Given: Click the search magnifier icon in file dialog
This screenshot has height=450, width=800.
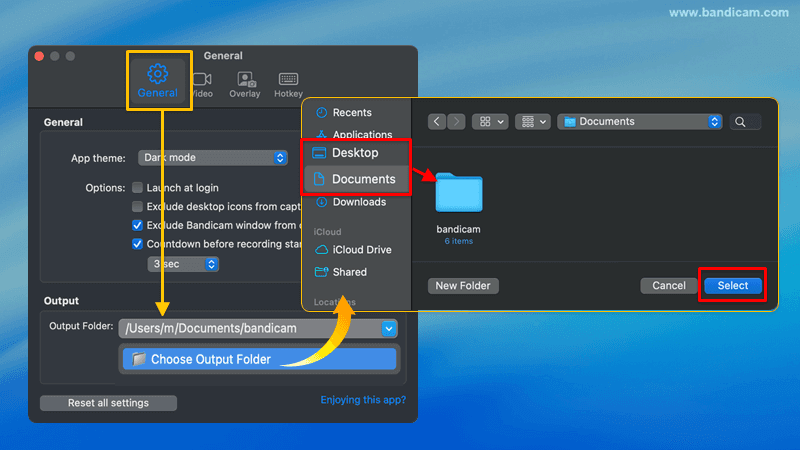Looking at the screenshot, I should pyautogui.click(x=740, y=122).
